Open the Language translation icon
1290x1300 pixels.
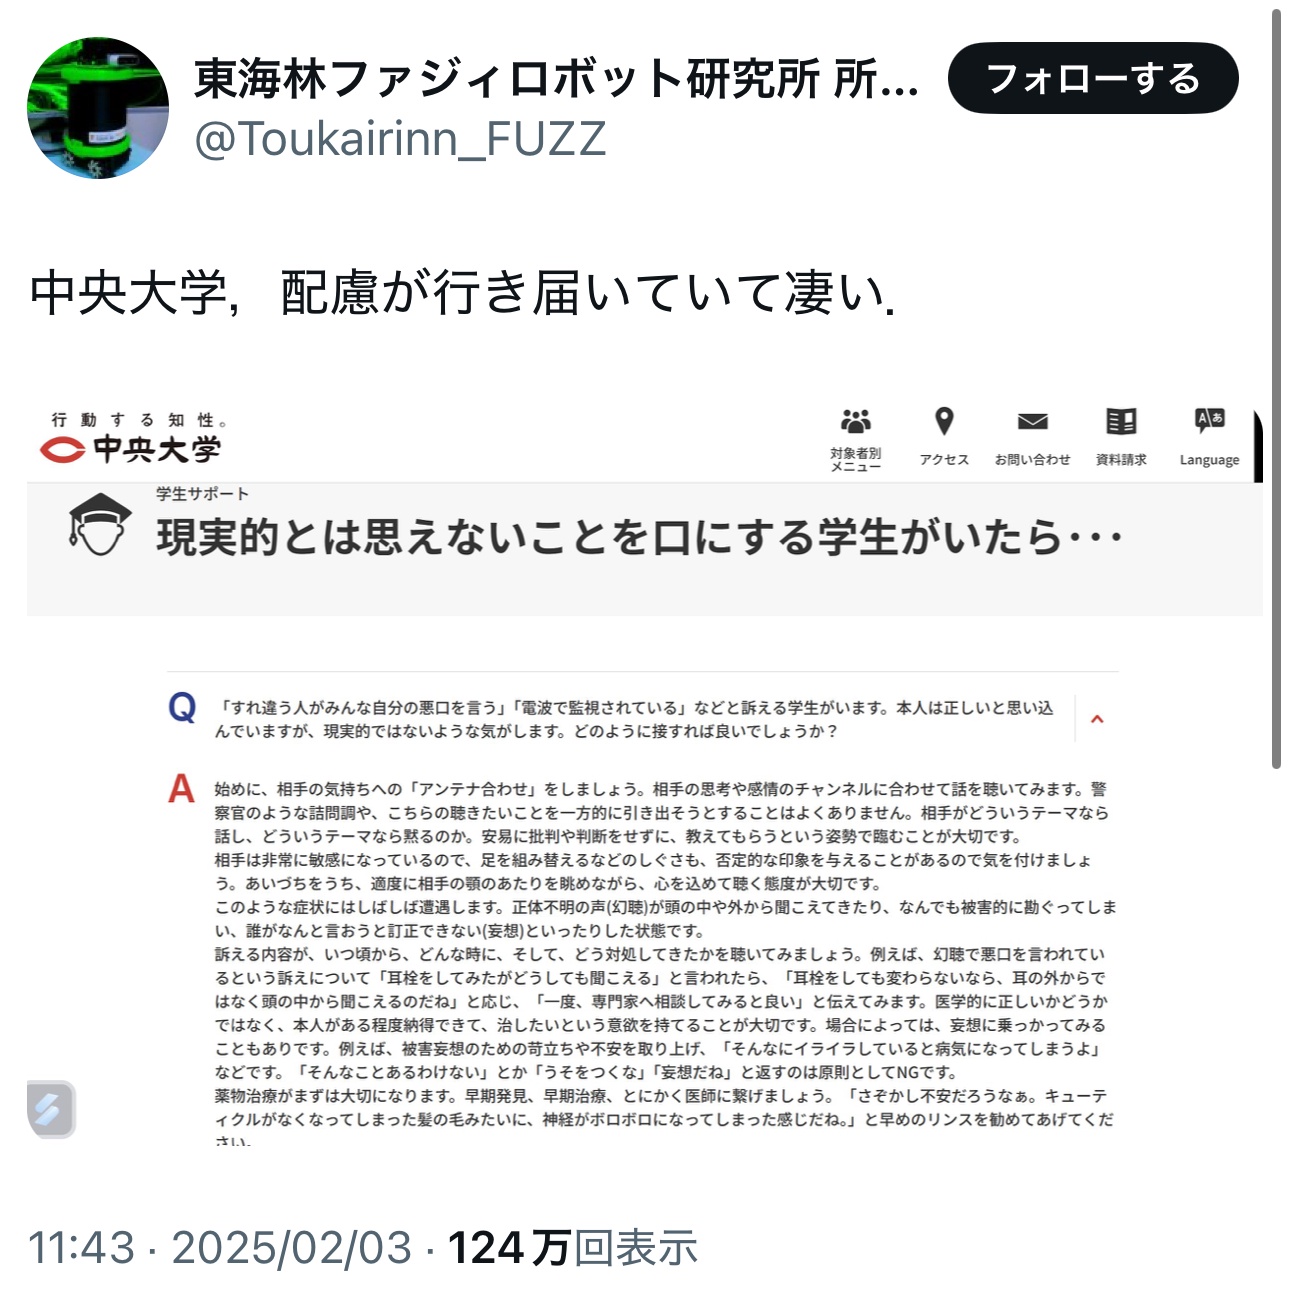click(1209, 420)
